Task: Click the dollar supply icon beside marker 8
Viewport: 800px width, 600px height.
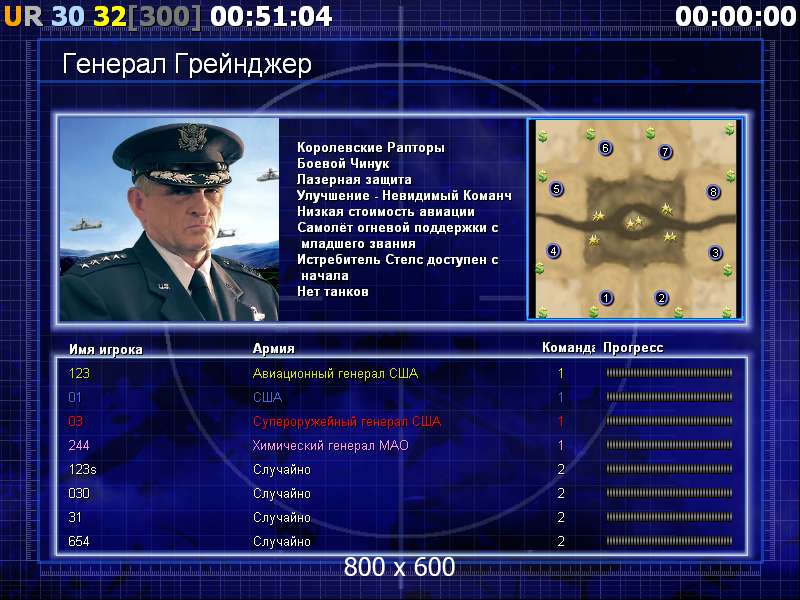Action: coord(731,177)
